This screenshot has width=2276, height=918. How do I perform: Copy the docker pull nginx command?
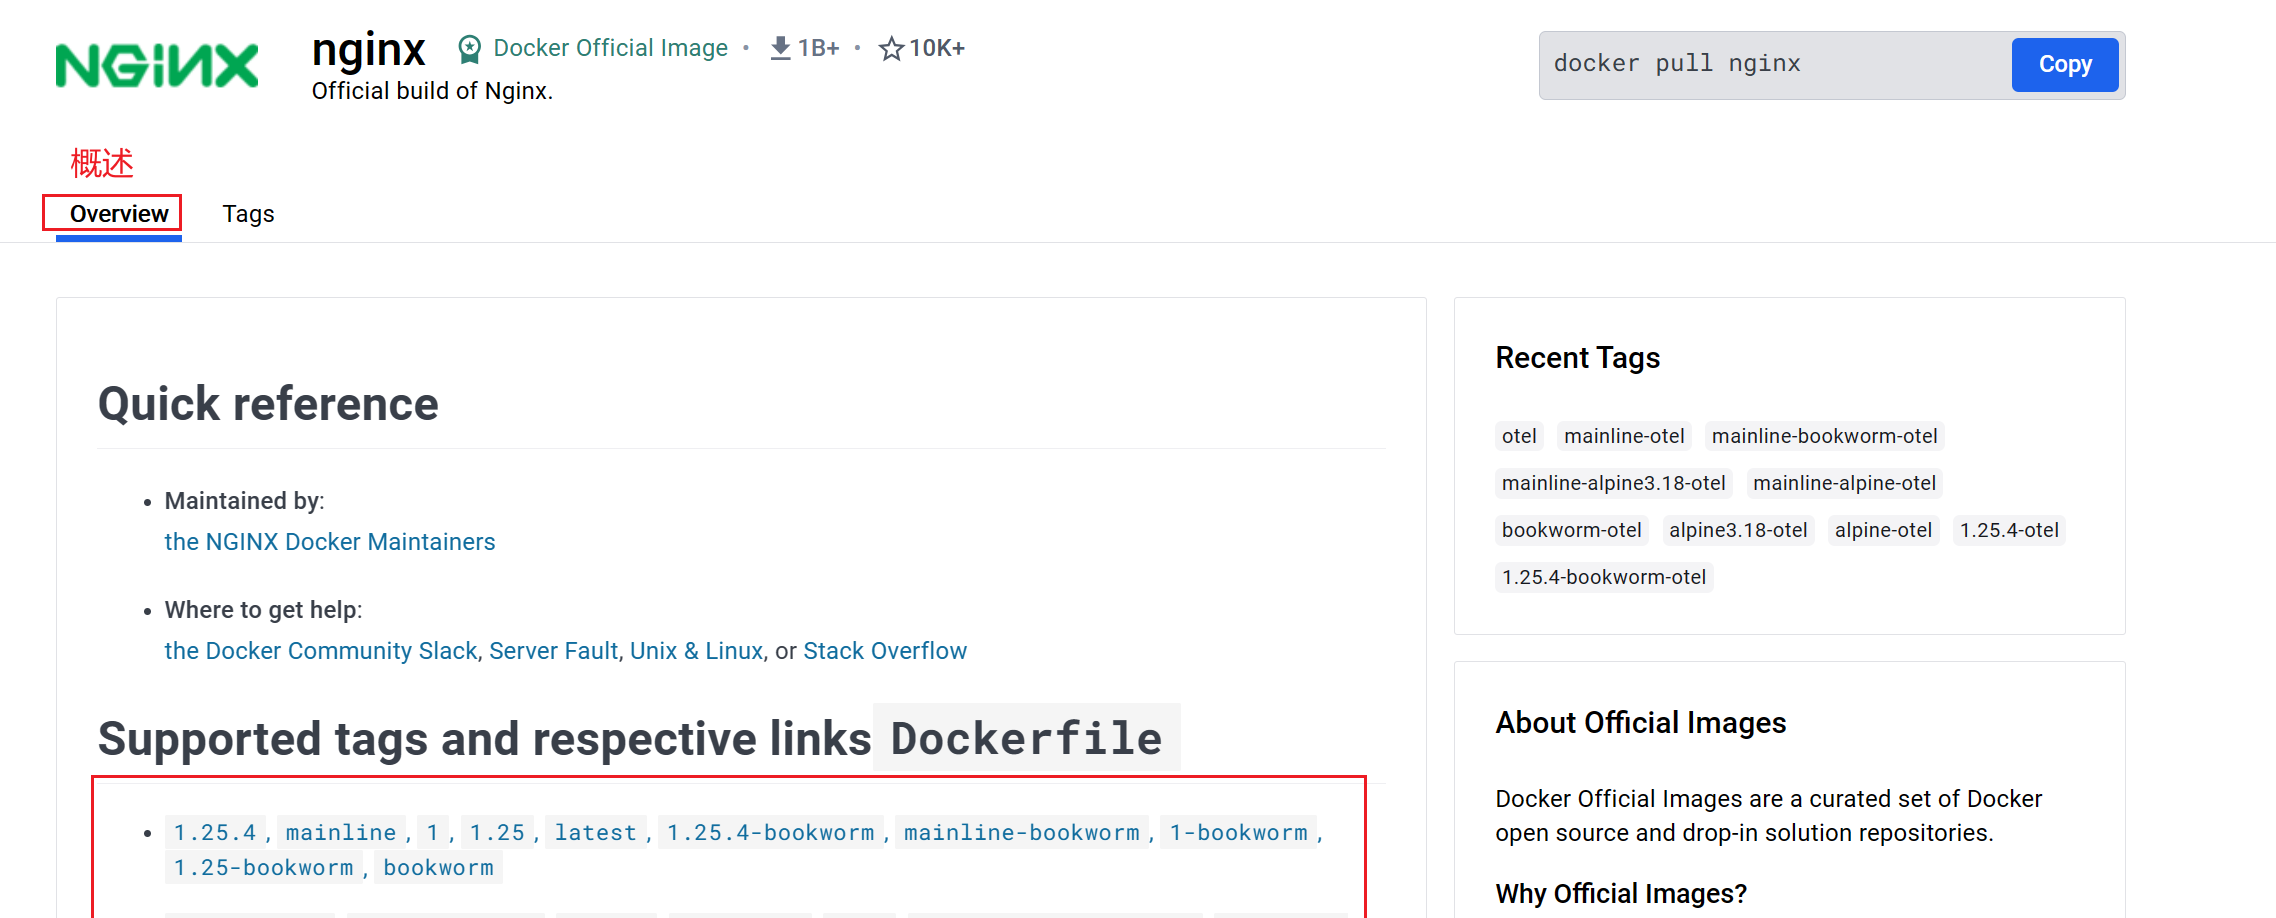(2065, 65)
